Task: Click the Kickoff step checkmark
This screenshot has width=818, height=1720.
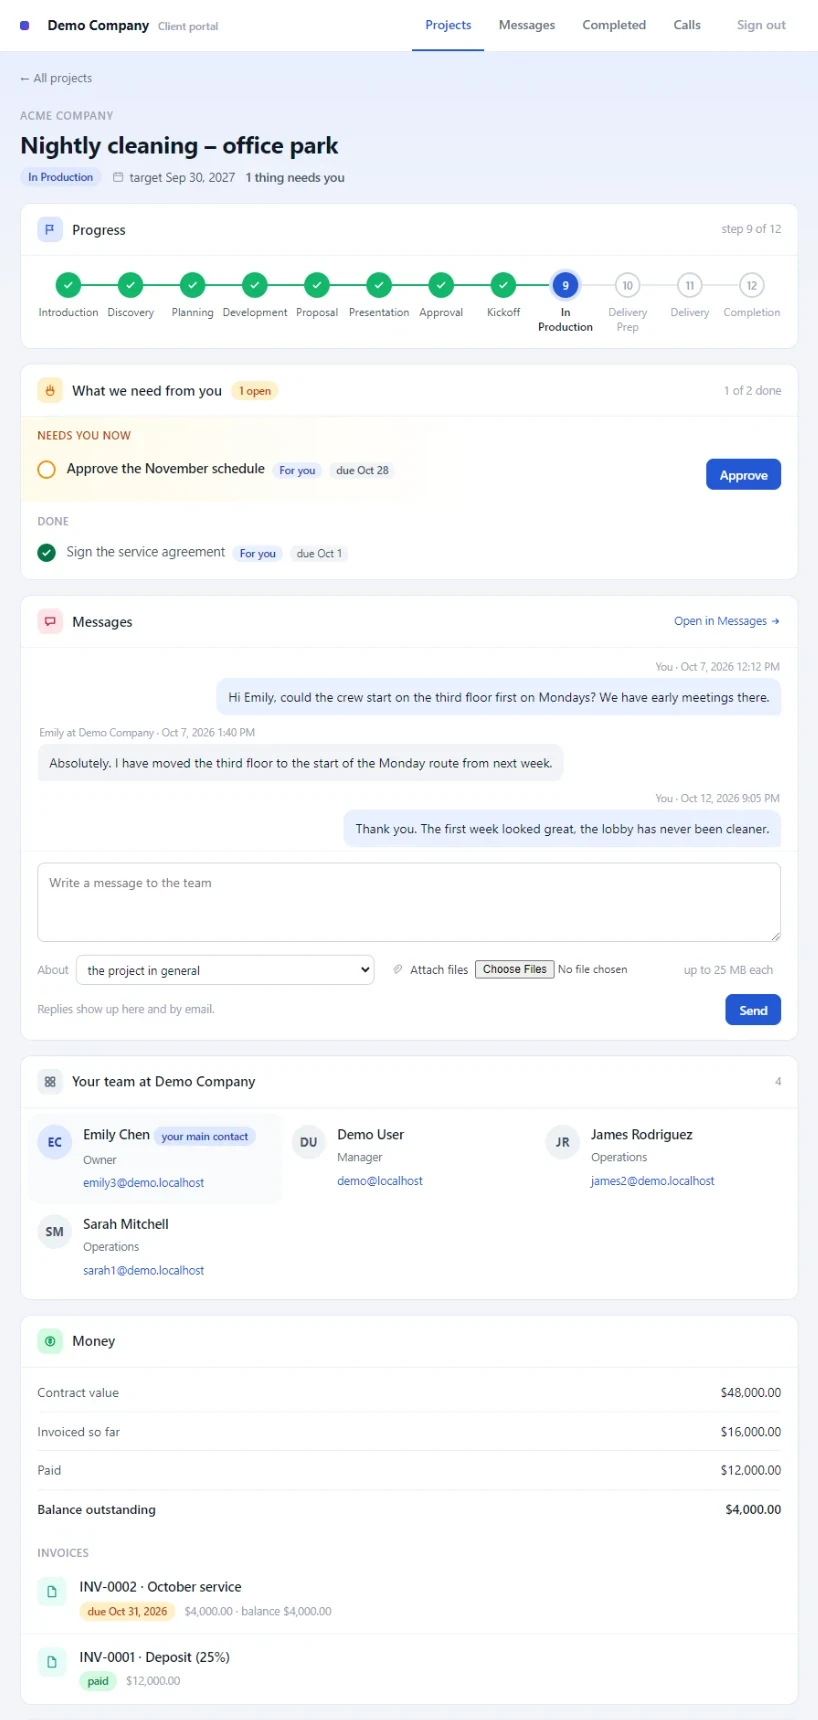Action: tap(503, 285)
